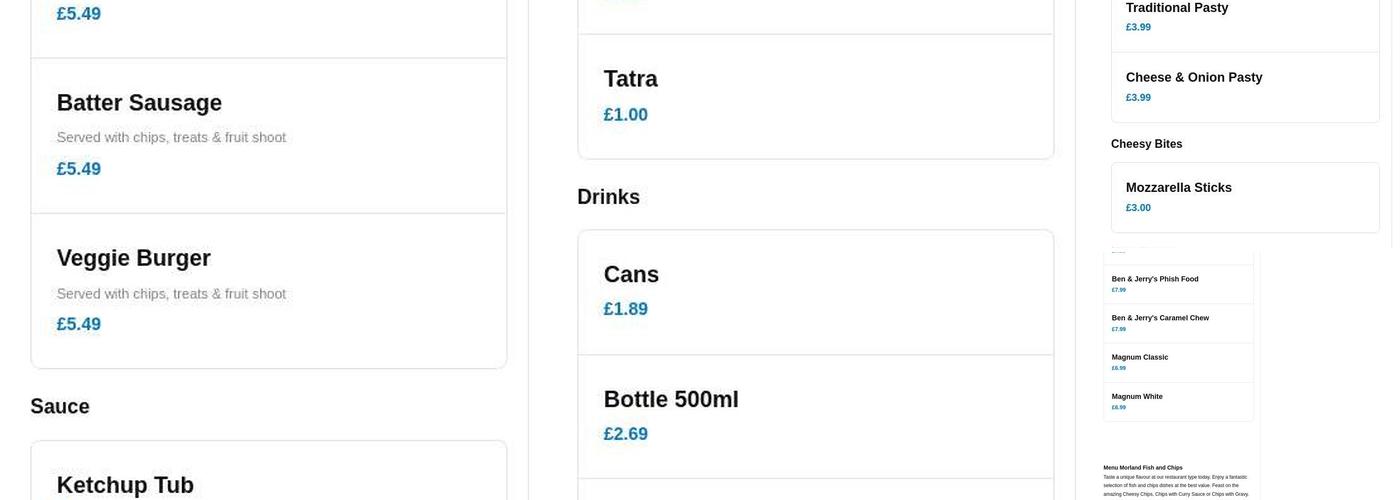Image resolution: width=1400 pixels, height=500 pixels.
Task: Select Mozzarella Sticks under Cheesy Bites
Action: (x=1178, y=188)
